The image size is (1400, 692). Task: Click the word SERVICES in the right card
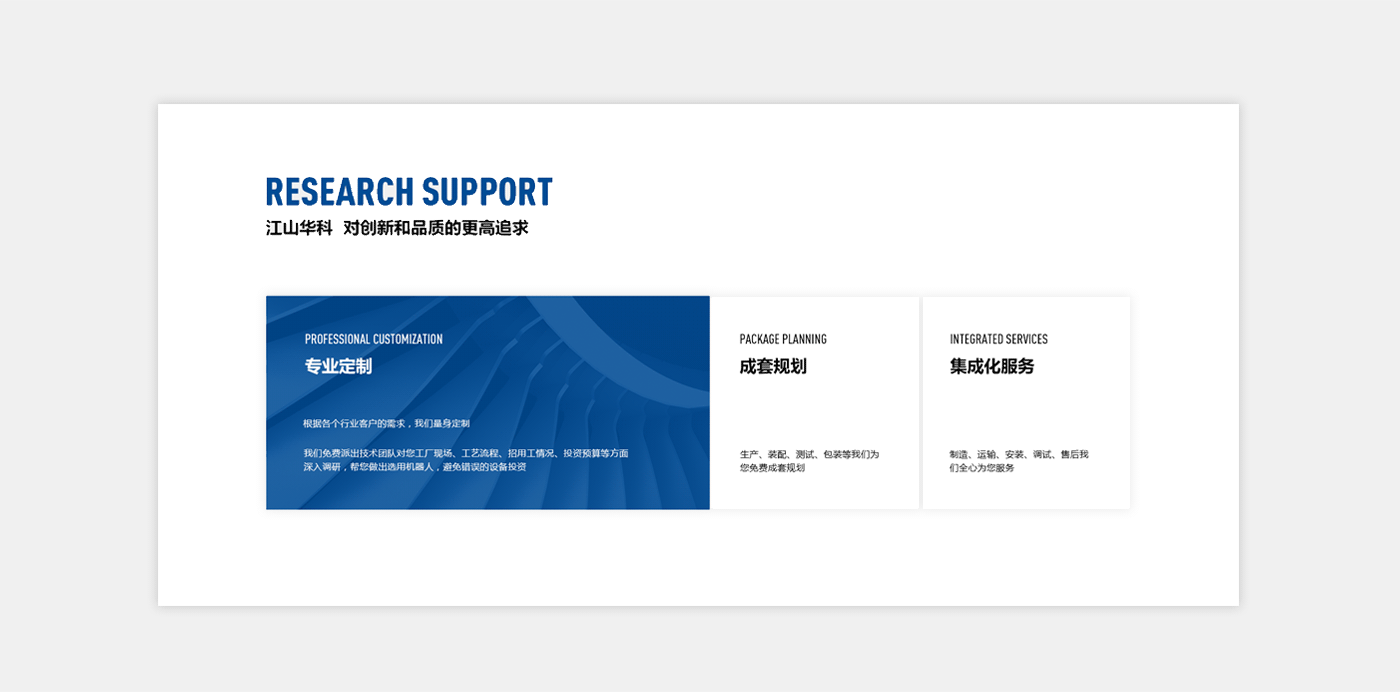(1026, 339)
